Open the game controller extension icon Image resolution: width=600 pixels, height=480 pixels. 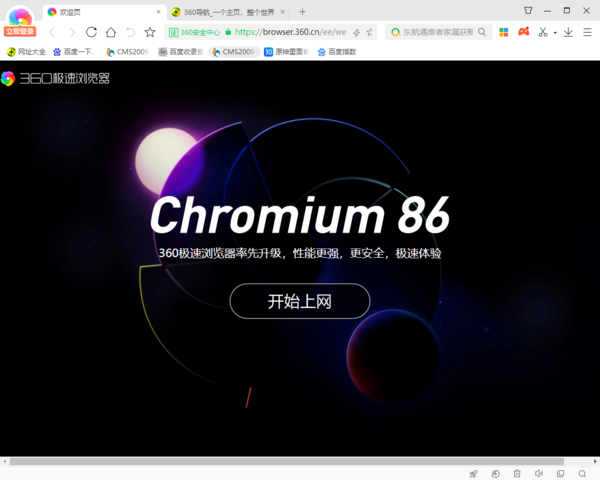point(522,32)
